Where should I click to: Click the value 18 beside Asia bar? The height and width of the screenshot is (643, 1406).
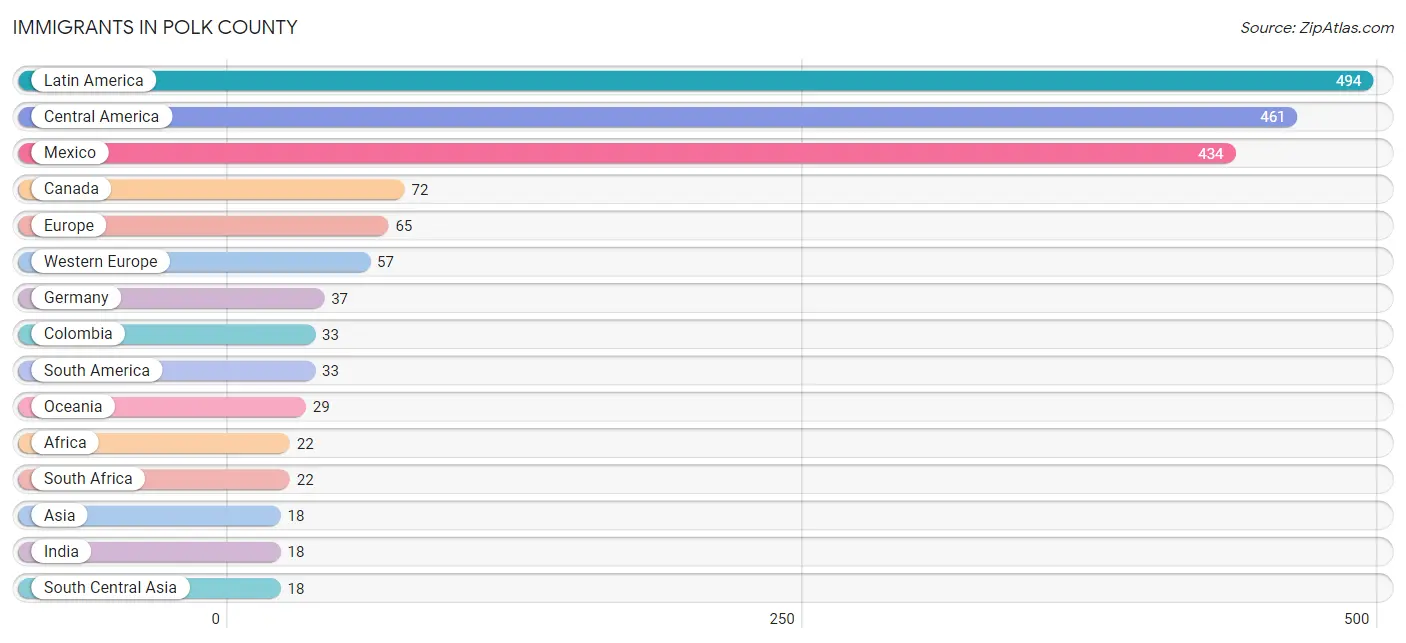pos(296,516)
